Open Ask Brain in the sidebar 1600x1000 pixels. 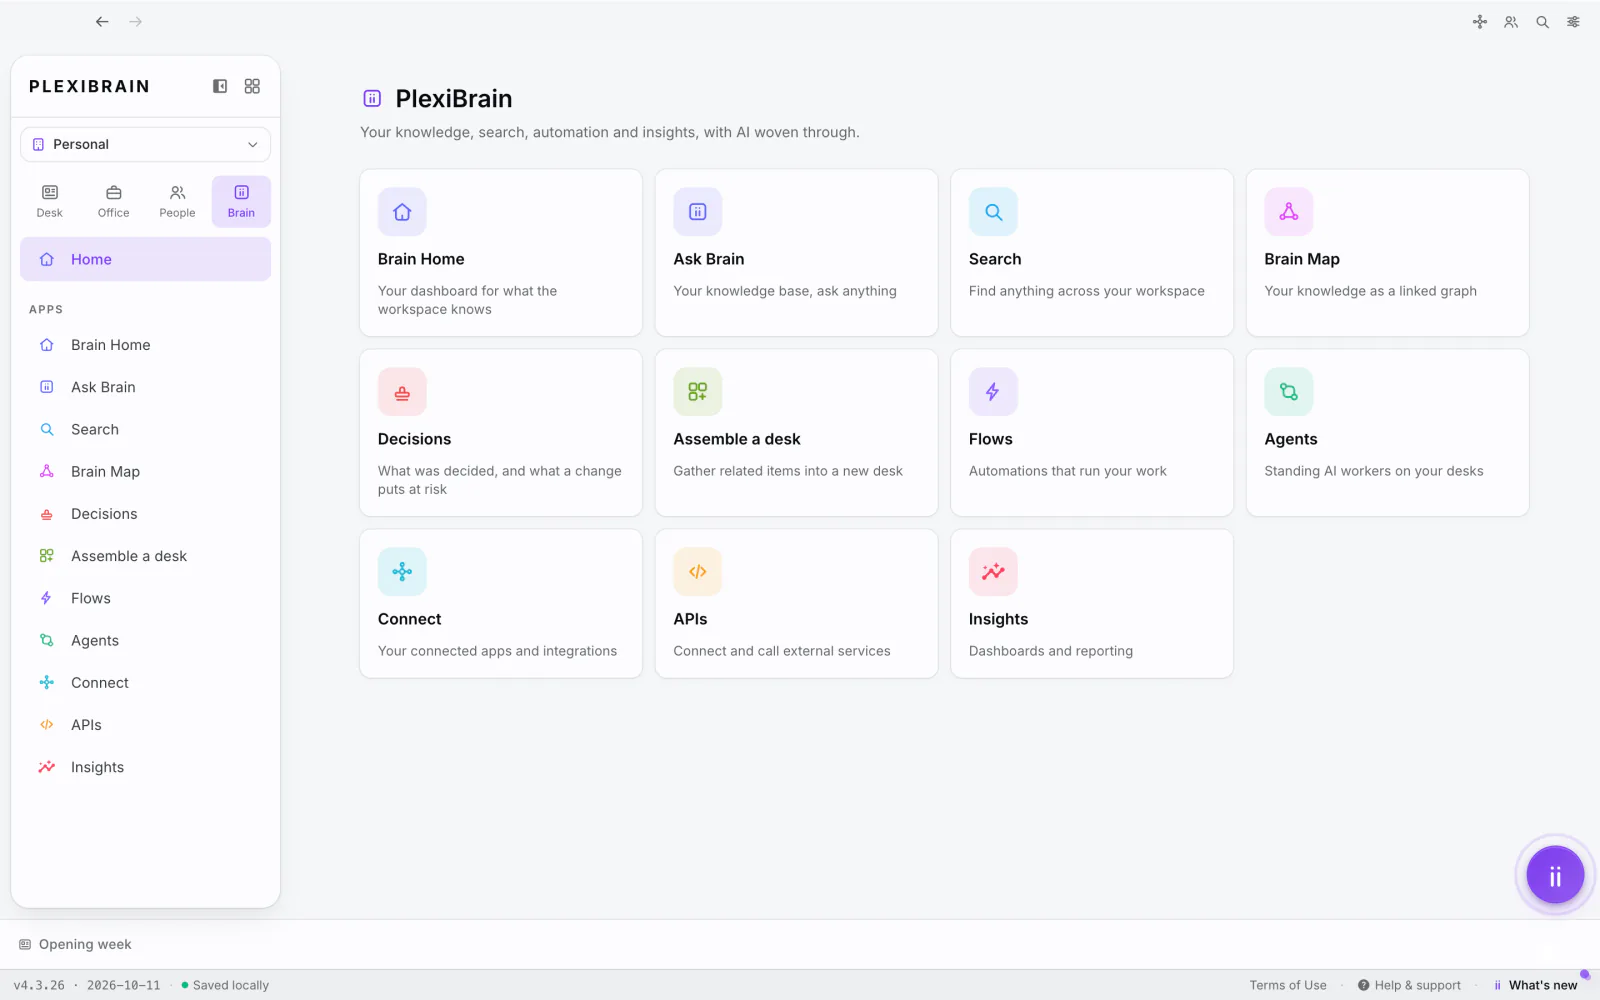pyautogui.click(x=145, y=387)
